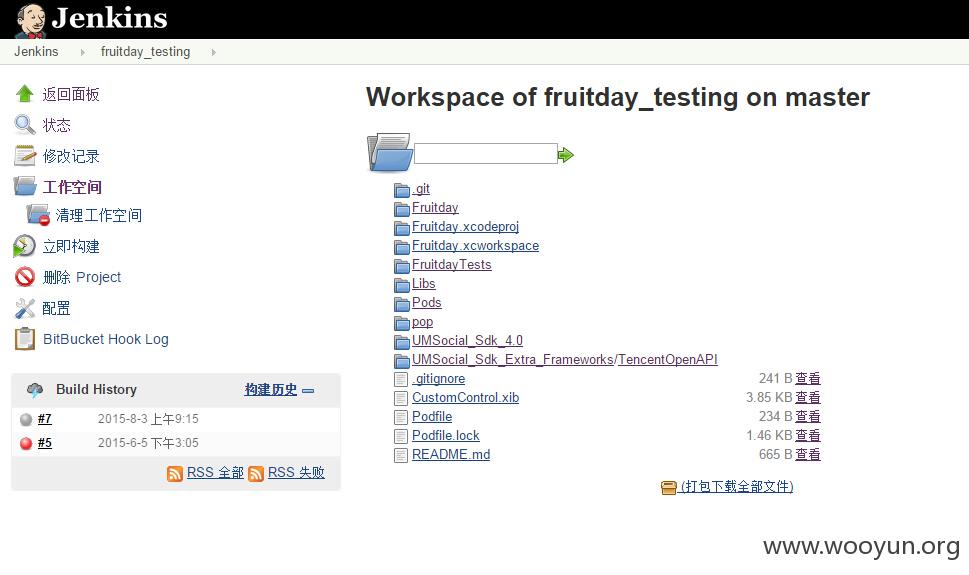969x575 pixels.
Task: Click the green go arrow next to path box
Action: (x=565, y=155)
